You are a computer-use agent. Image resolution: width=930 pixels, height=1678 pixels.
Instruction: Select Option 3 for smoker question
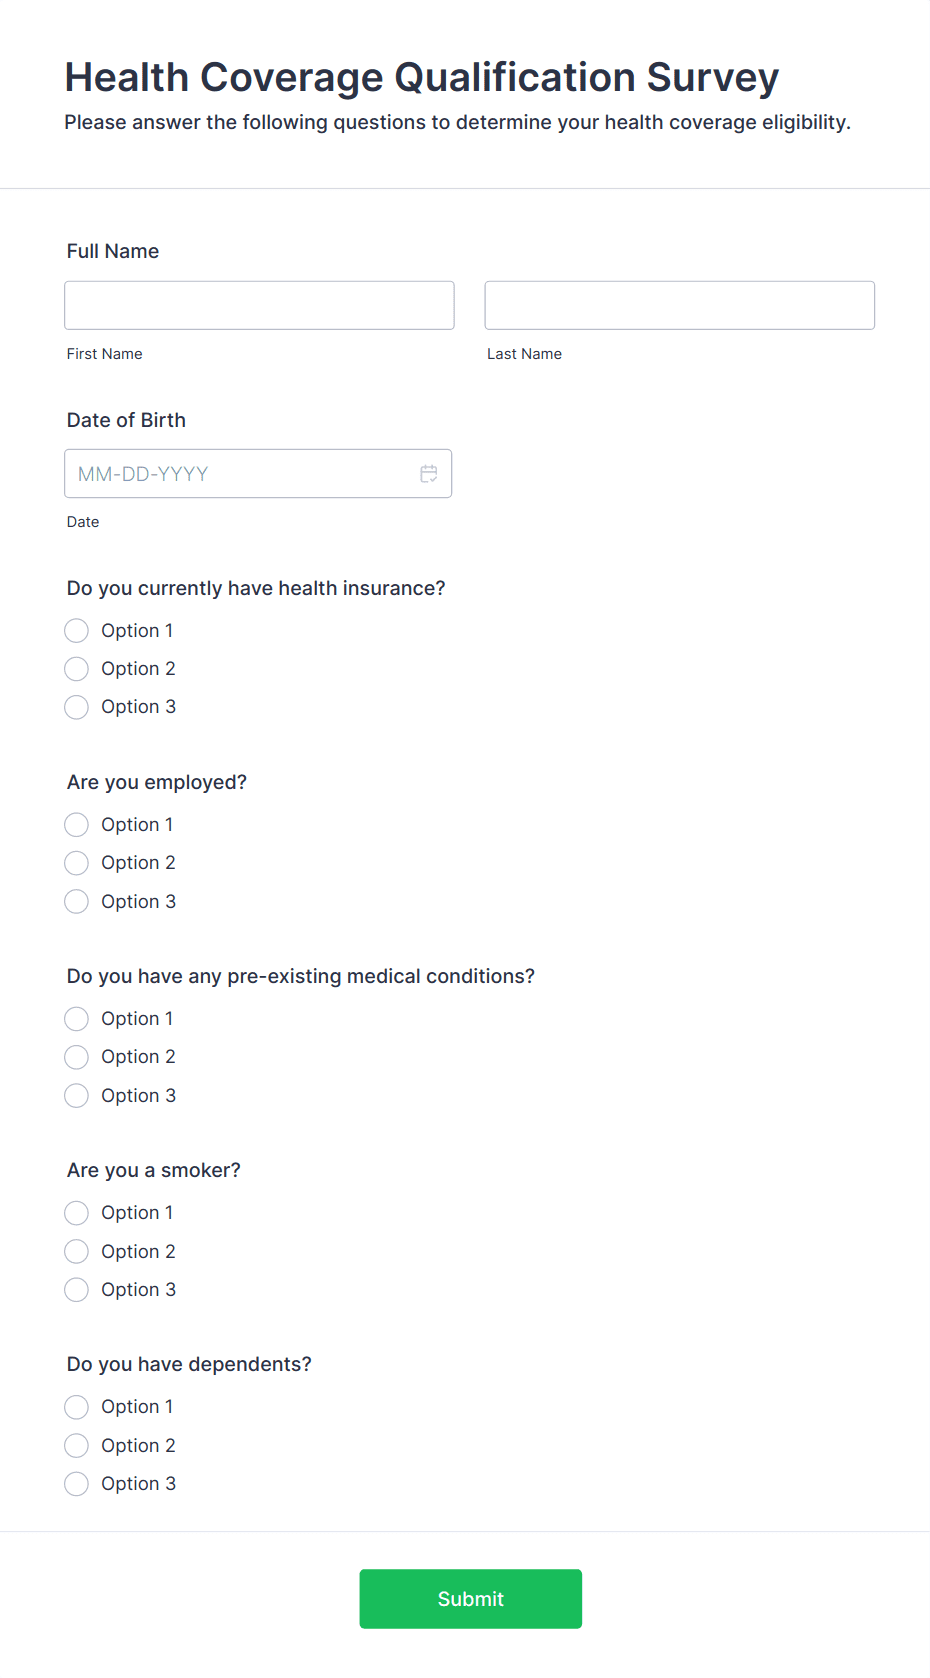click(x=77, y=1290)
